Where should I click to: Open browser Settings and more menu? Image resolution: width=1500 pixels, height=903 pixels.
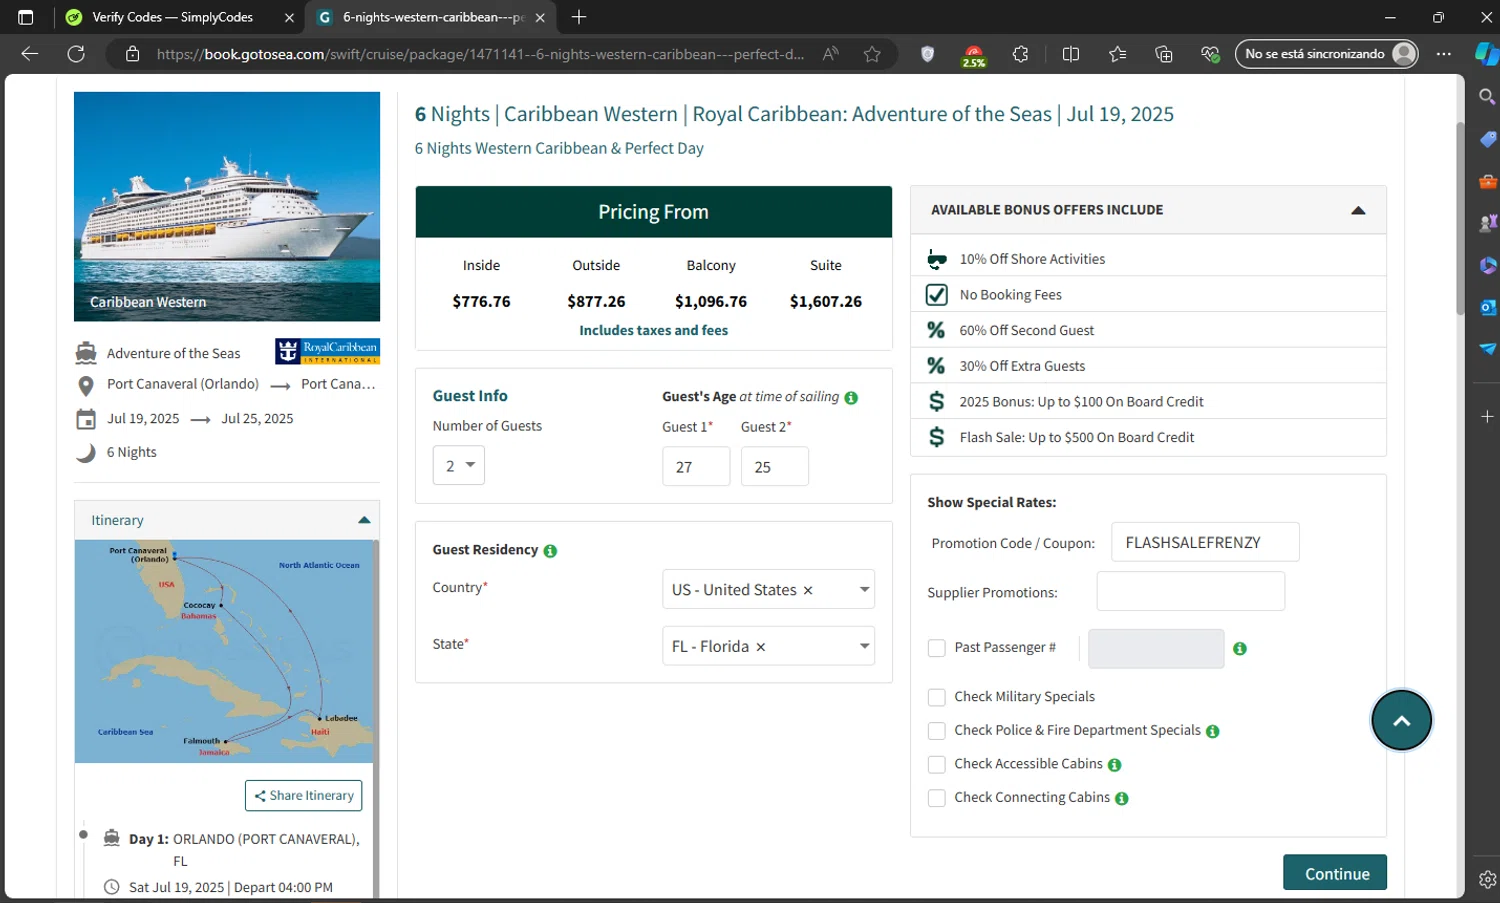[x=1444, y=54]
